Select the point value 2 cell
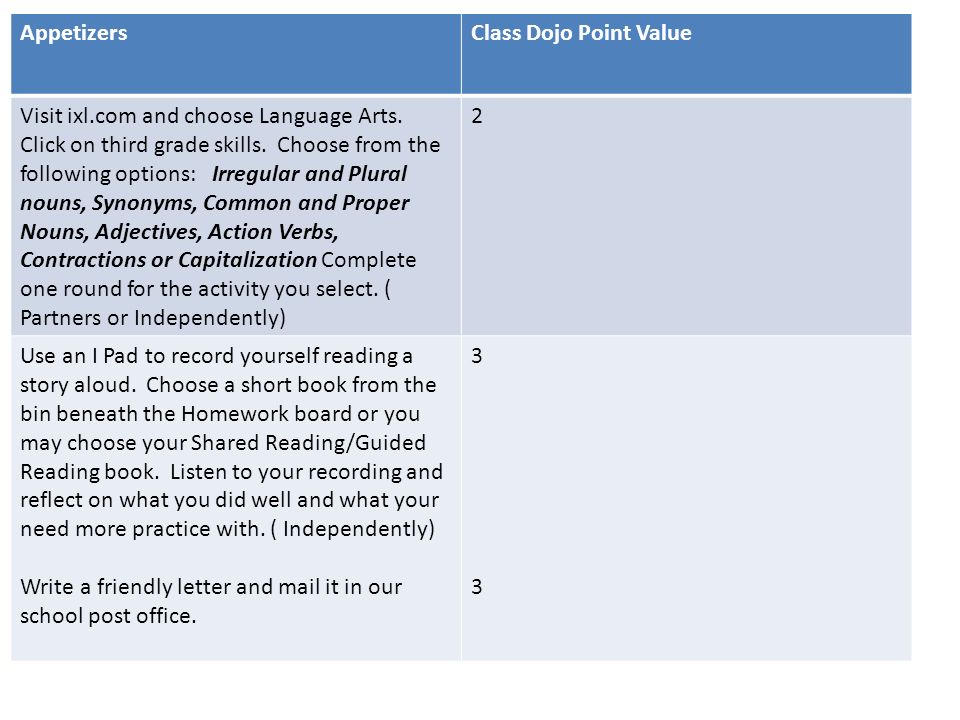Screen dimensions: 960x720 coord(686,216)
